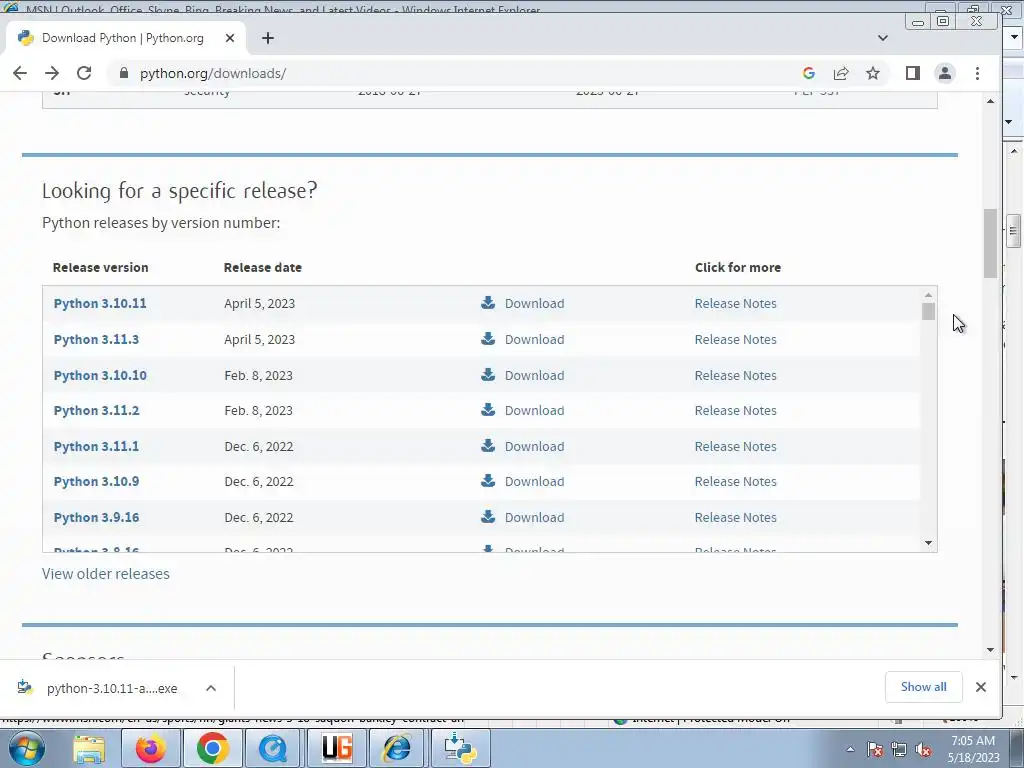This screenshot has height=768, width=1024.
Task: Open Release Notes for Python 3.10.11
Action: point(735,304)
